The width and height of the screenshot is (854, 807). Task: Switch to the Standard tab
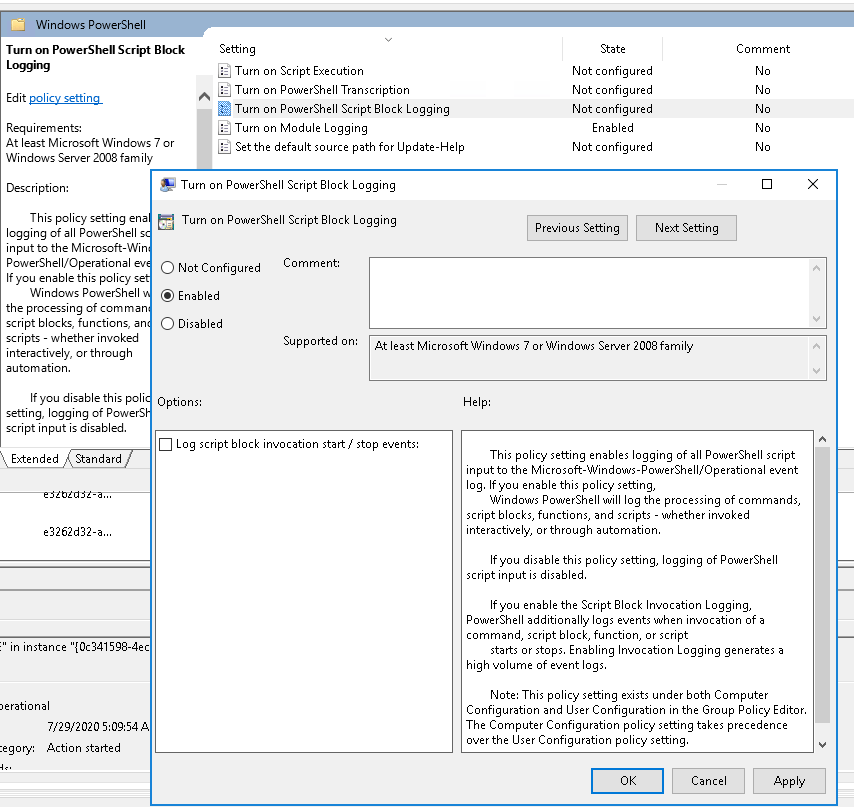[x=98, y=459]
